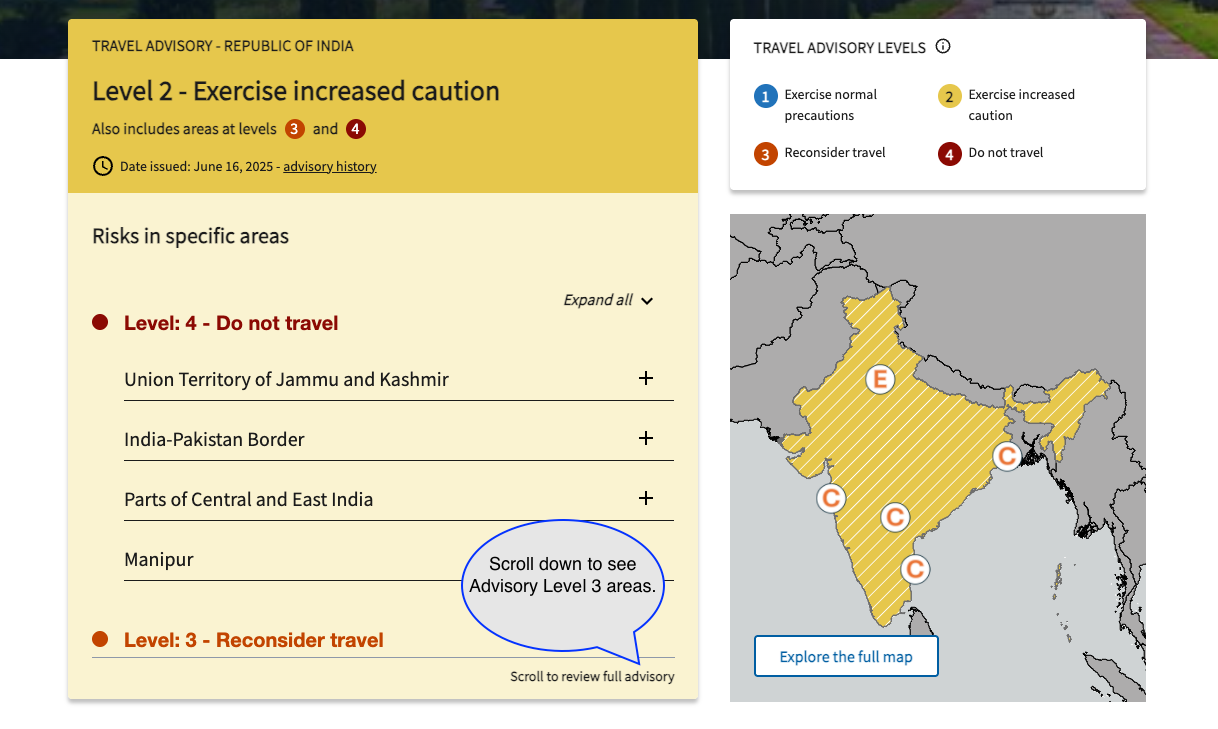The height and width of the screenshot is (729, 1218).
Task: Click the Explore the full map button
Action: click(x=846, y=656)
